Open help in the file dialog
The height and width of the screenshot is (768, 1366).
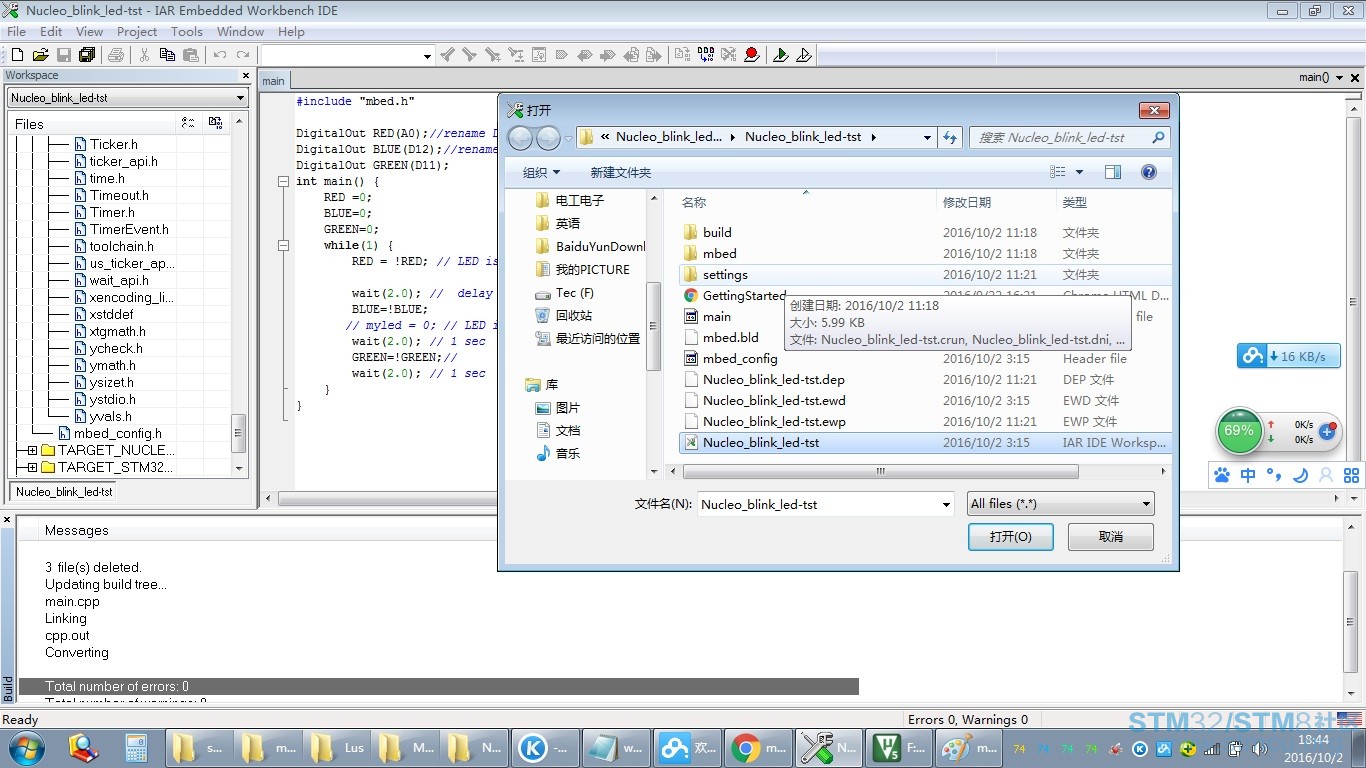point(1149,172)
